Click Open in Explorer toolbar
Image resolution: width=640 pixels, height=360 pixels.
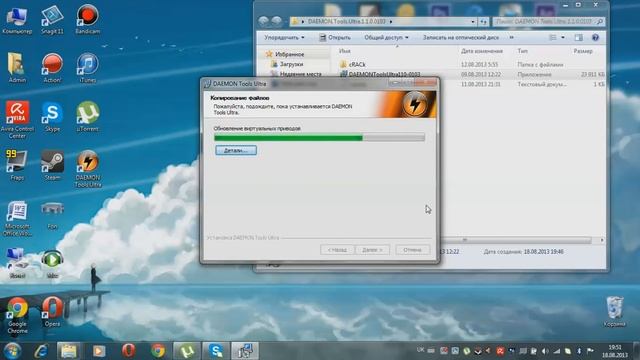[x=335, y=38]
